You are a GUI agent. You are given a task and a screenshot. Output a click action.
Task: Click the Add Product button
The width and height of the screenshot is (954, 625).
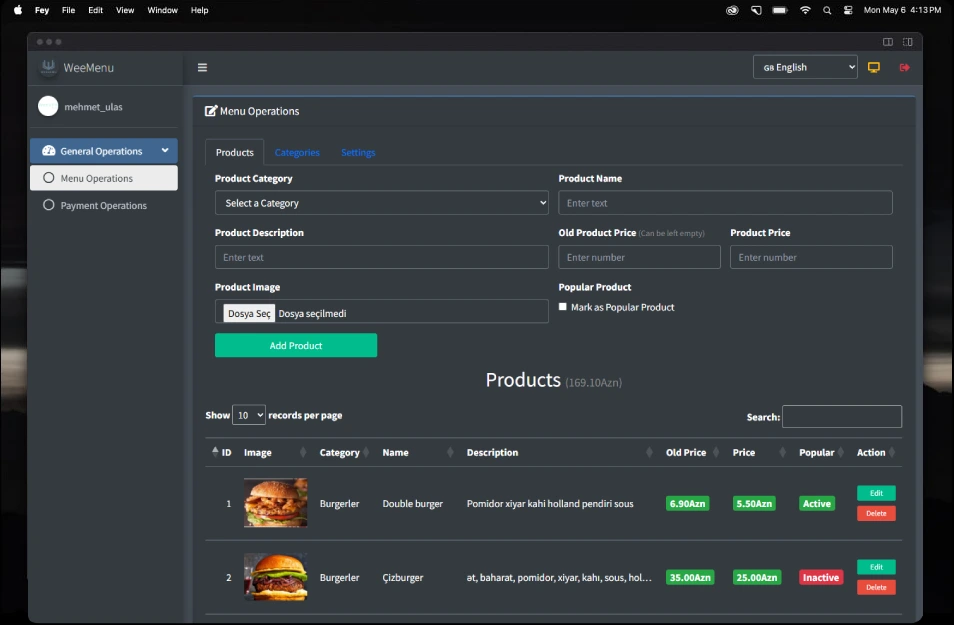(296, 345)
